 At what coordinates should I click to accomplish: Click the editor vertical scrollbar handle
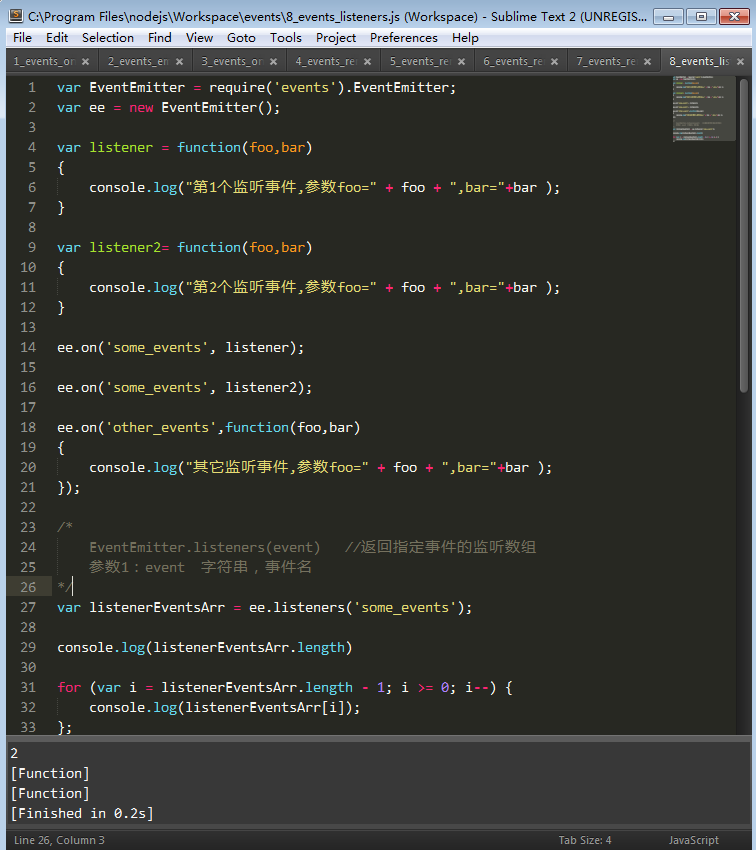[744, 236]
